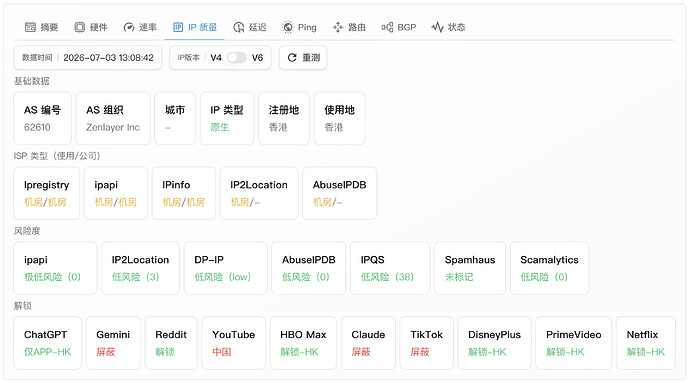
Task: Open the 状态 status tab
Action: click(448, 27)
